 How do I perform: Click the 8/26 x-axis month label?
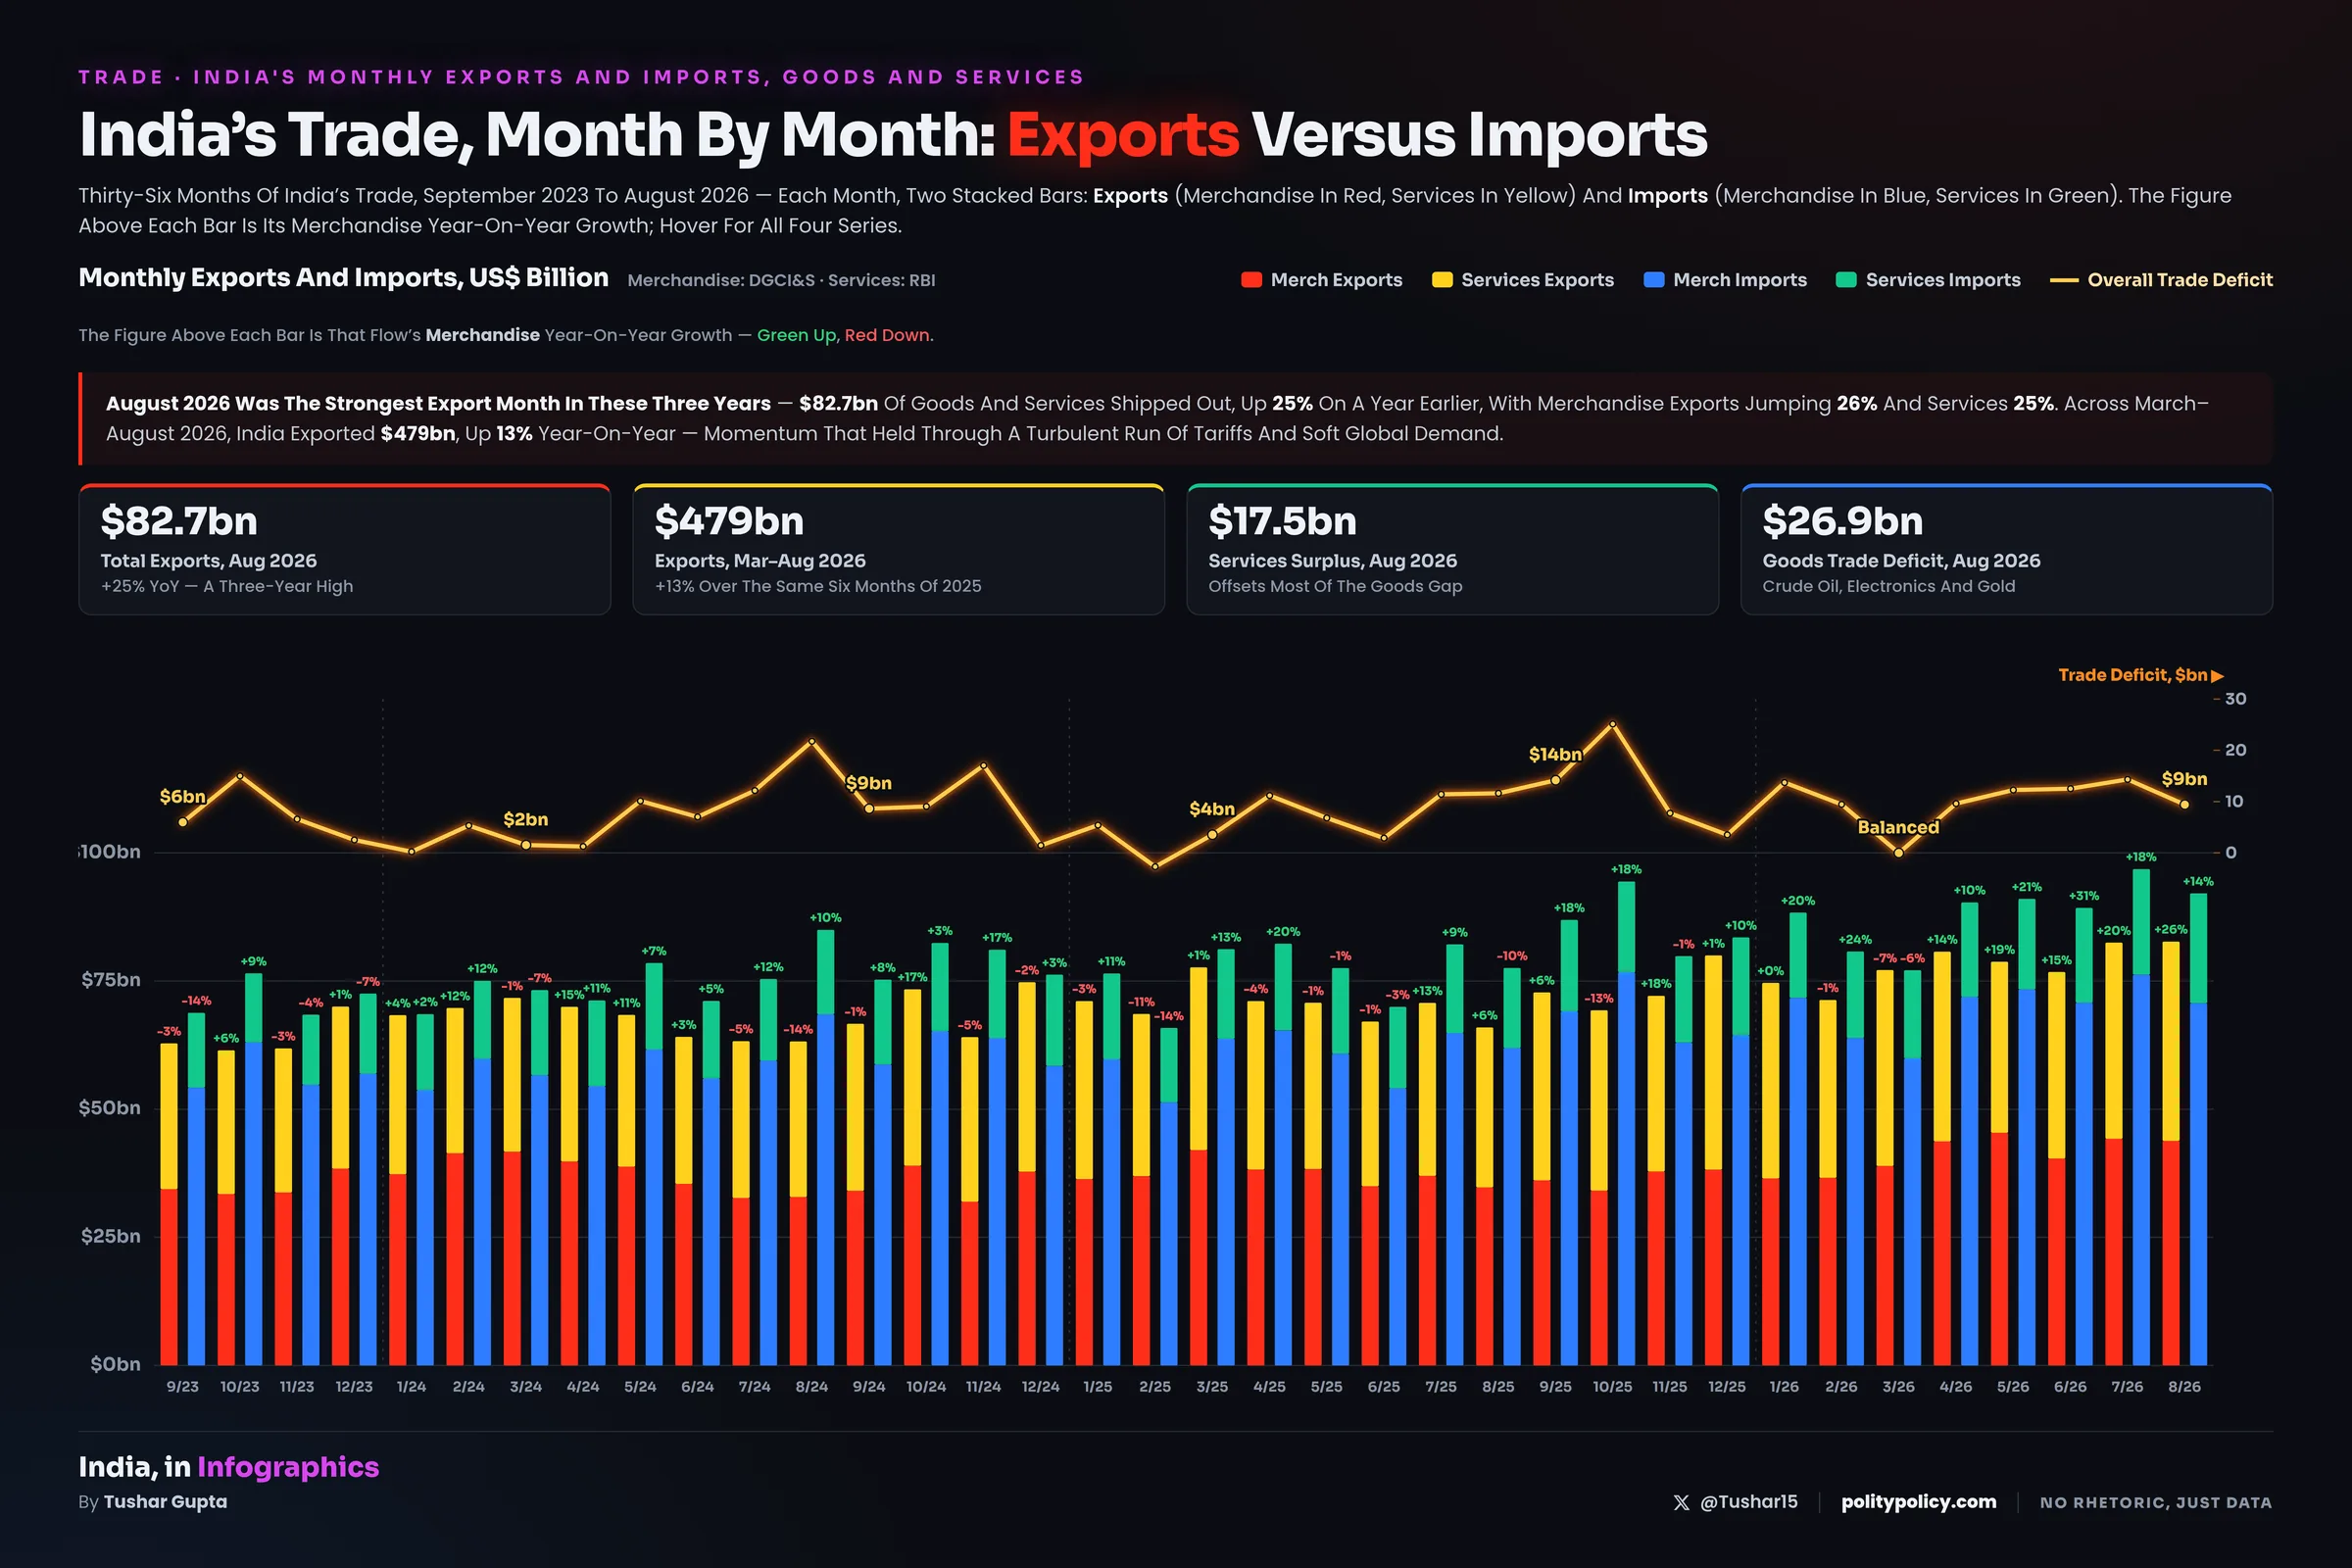click(x=2184, y=1387)
